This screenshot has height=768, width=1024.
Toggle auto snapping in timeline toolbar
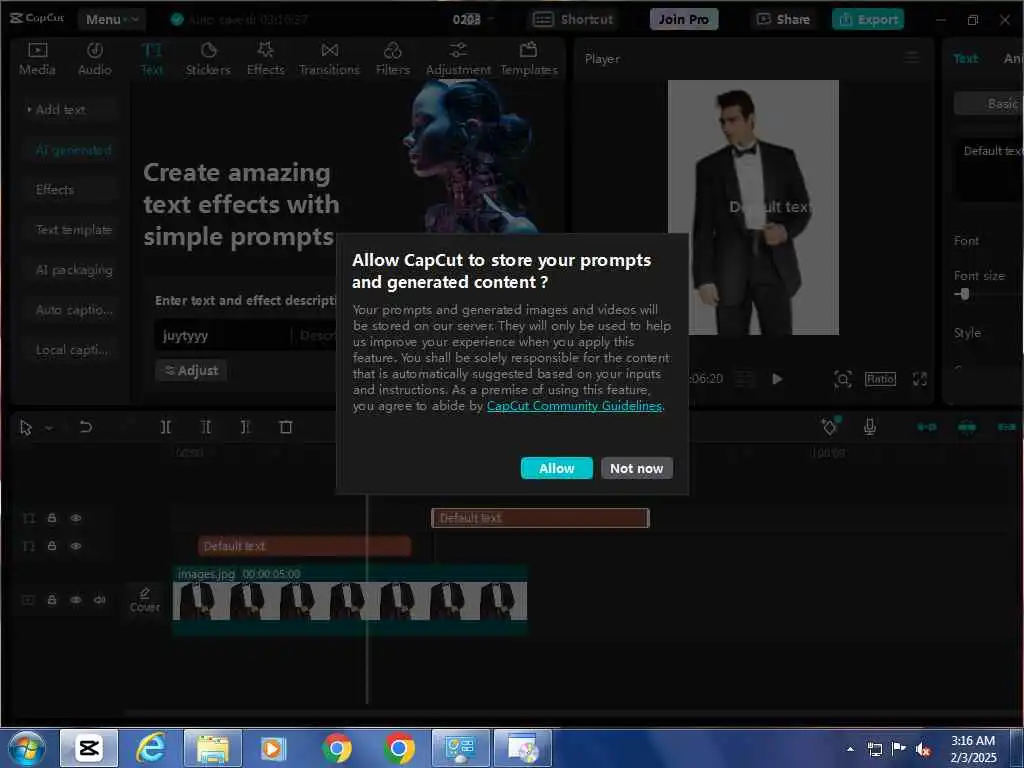point(967,427)
